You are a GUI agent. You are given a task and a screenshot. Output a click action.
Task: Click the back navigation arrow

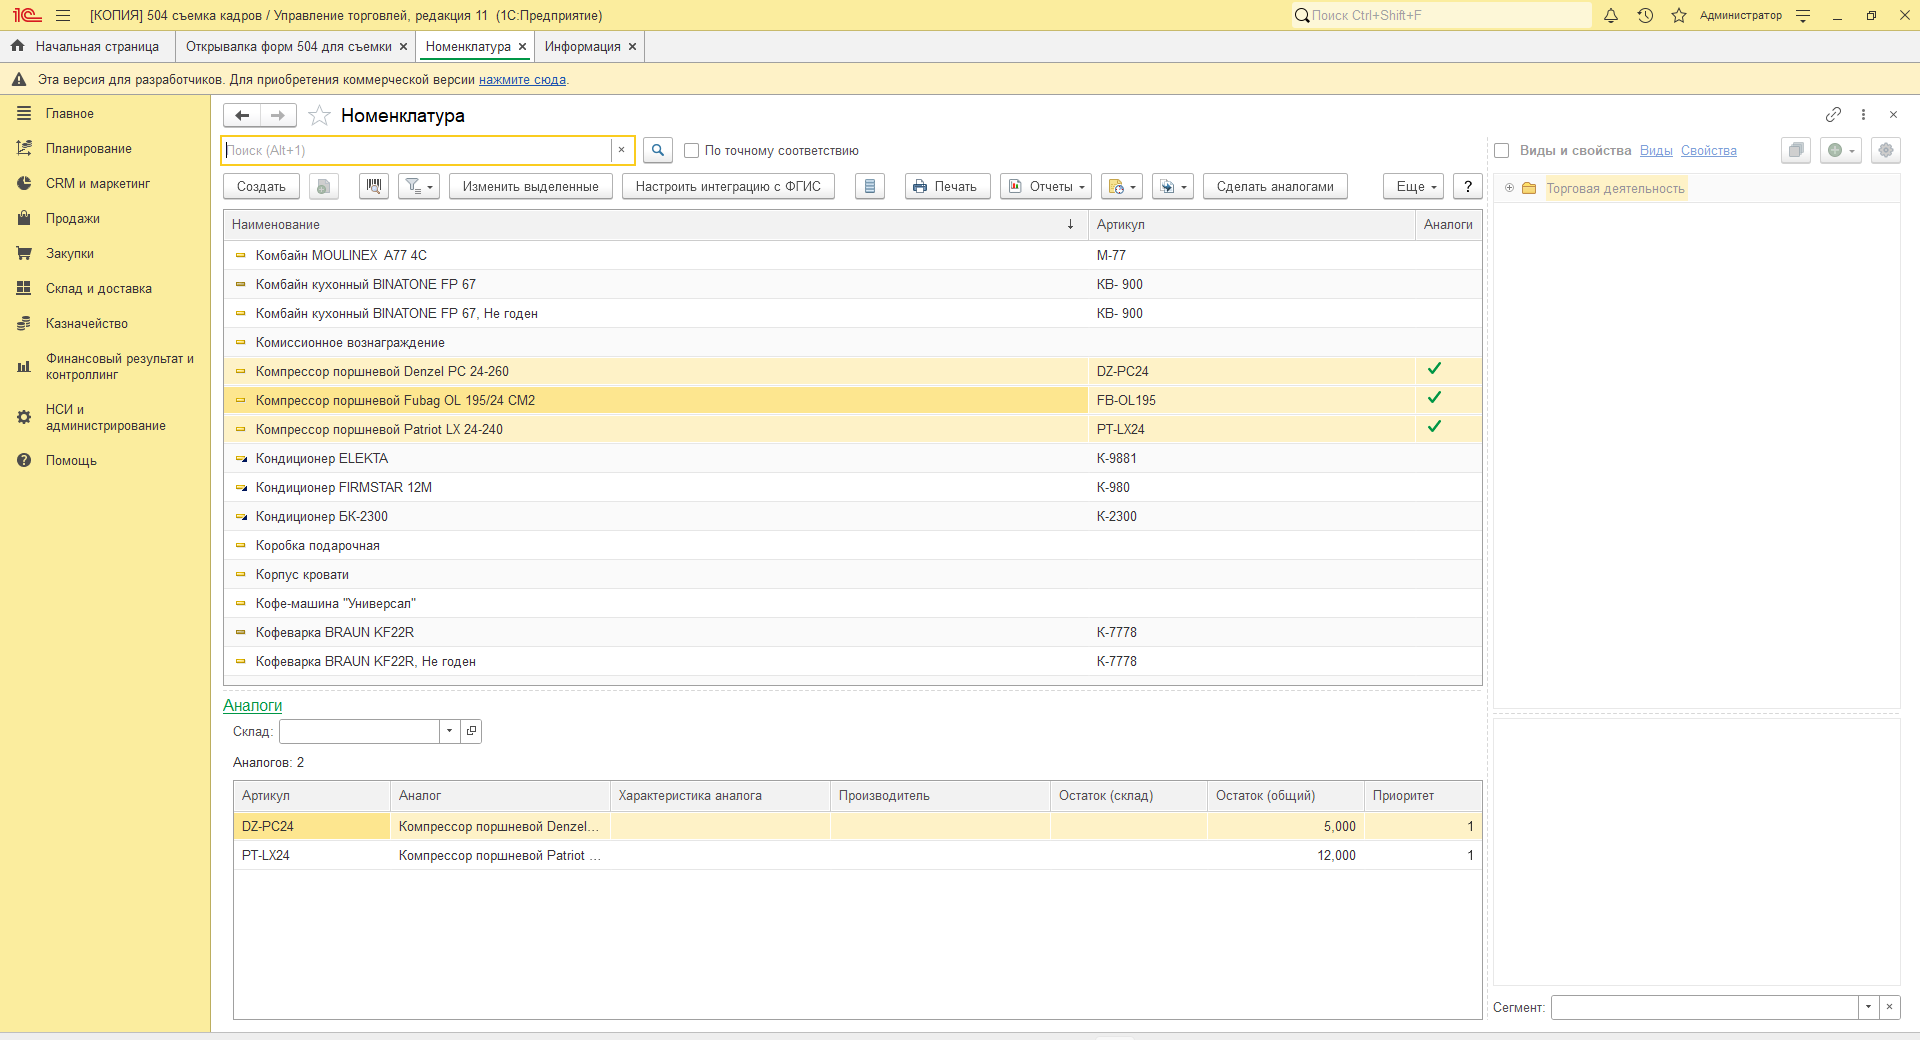click(242, 116)
